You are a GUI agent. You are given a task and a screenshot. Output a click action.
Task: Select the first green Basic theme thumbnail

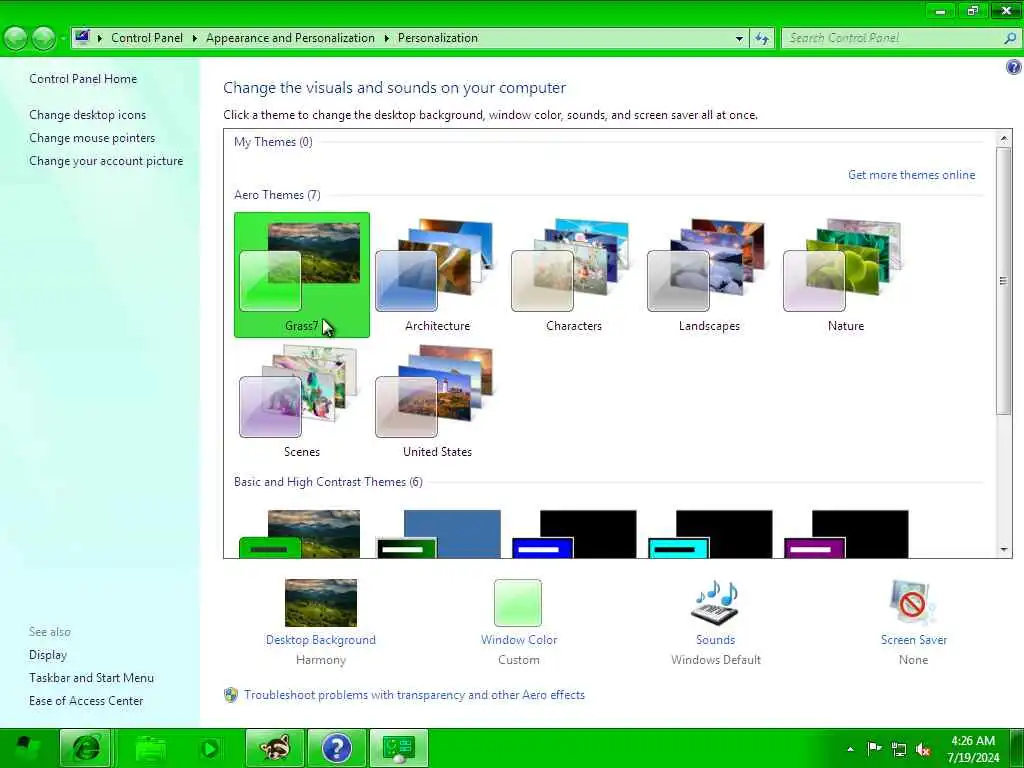(300, 534)
